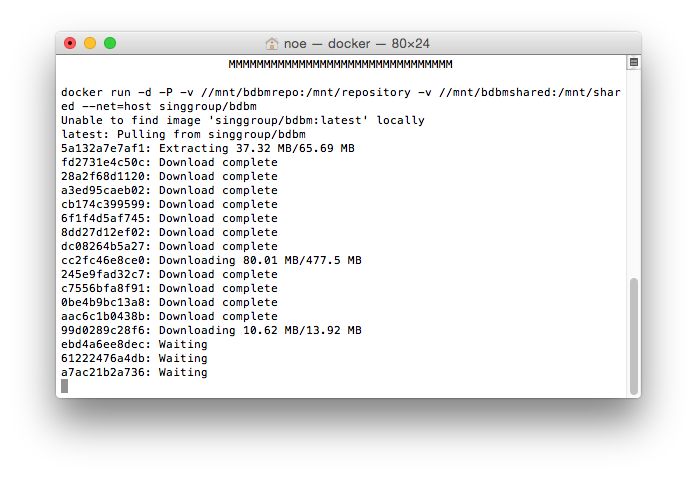Click the a7ac21b2a736 Waiting line

(x=134, y=372)
